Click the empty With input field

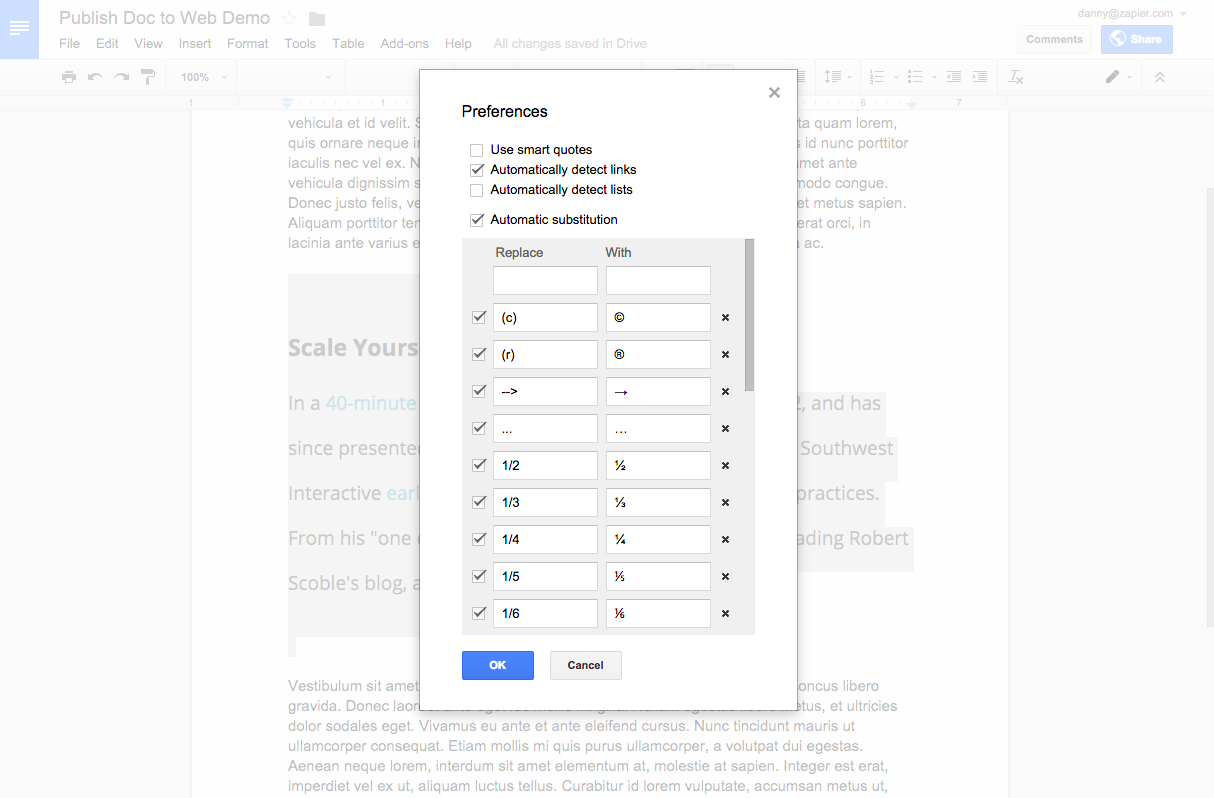coord(658,280)
